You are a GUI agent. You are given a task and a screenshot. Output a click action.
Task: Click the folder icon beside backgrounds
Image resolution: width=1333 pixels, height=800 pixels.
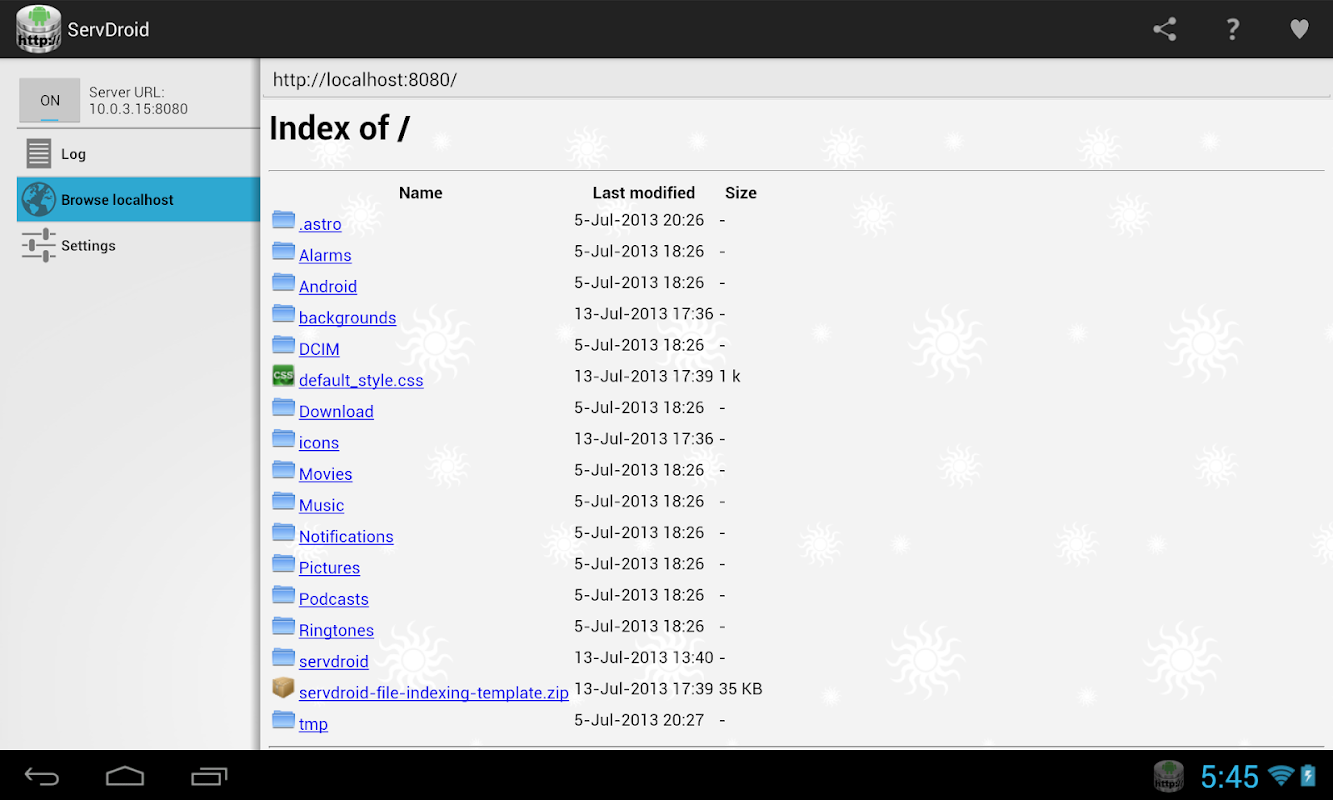click(284, 314)
